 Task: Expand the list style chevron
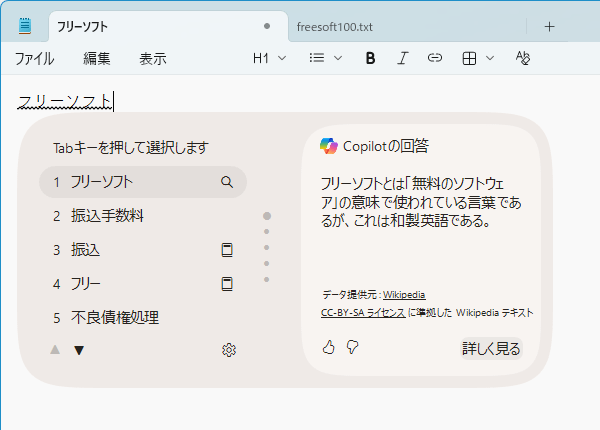point(338,58)
